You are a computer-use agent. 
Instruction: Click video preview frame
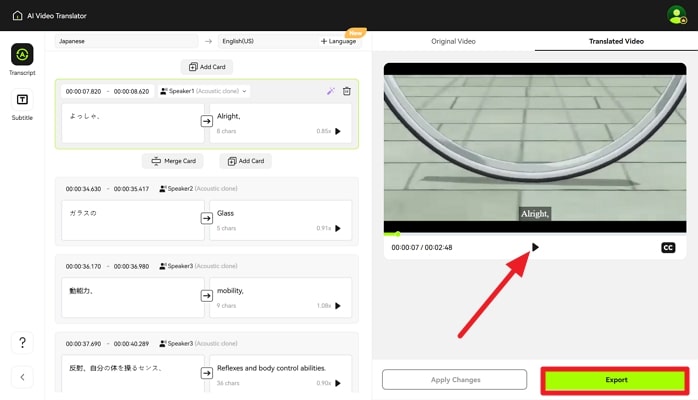tap(535, 147)
